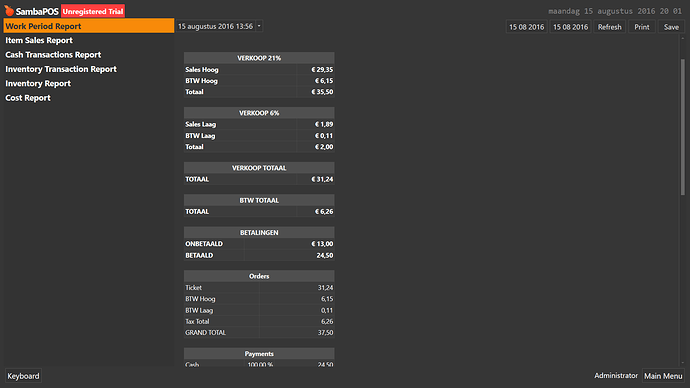This screenshot has width=690, height=388.
Task: Select the Inventory Report entry
Action: tap(38, 84)
